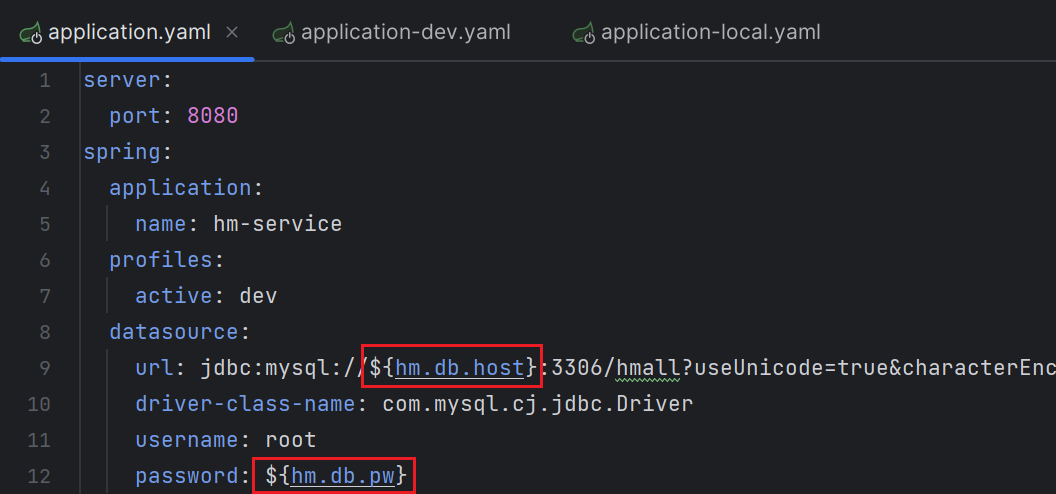This screenshot has height=494, width=1056.
Task: Click the Spring icon on application-dev.yaml tab
Action: (283, 32)
